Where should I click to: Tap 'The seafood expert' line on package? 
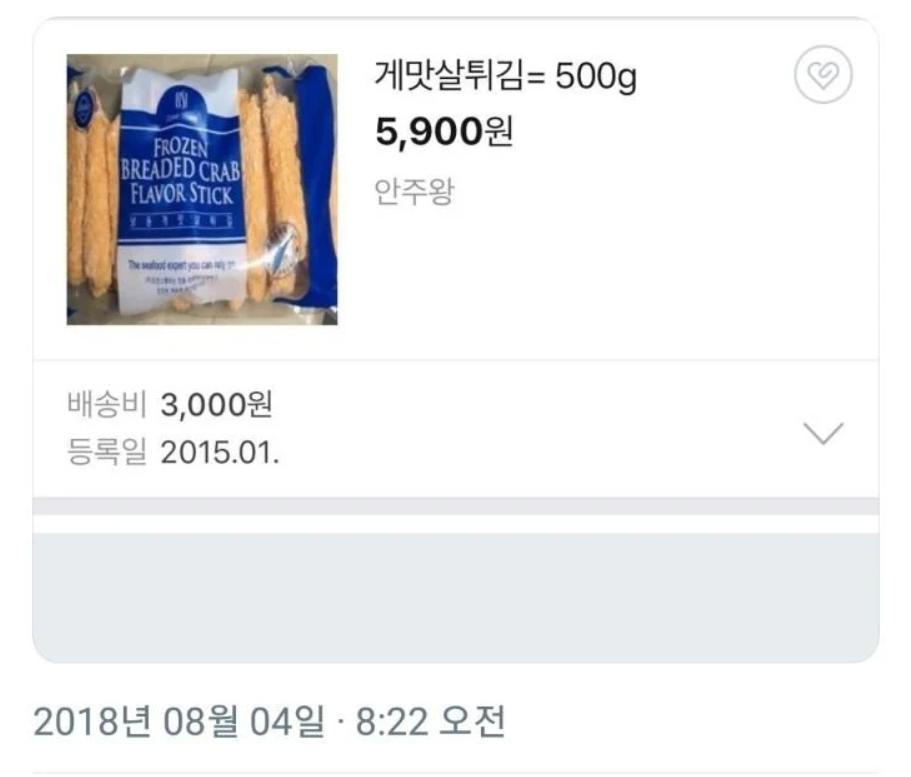tap(181, 265)
